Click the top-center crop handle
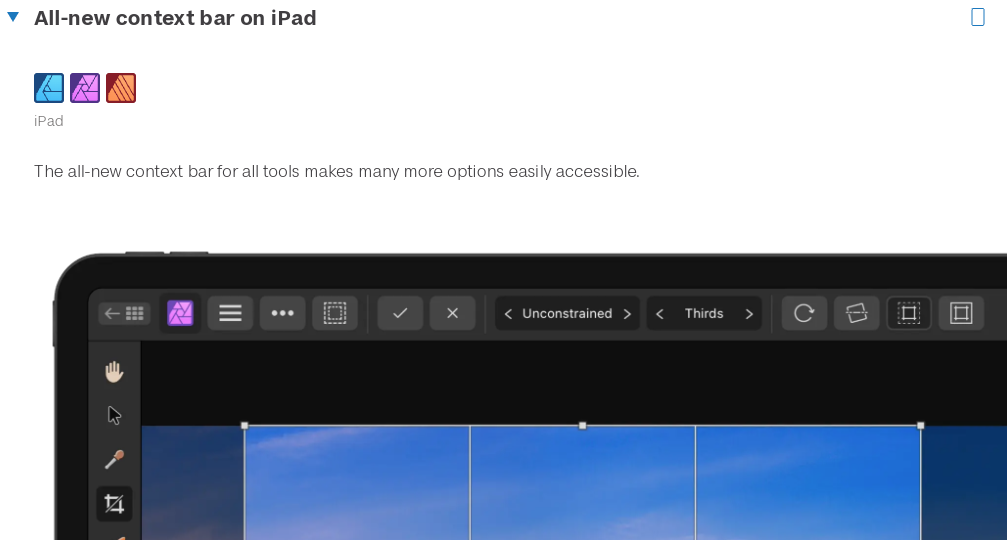 tap(582, 426)
